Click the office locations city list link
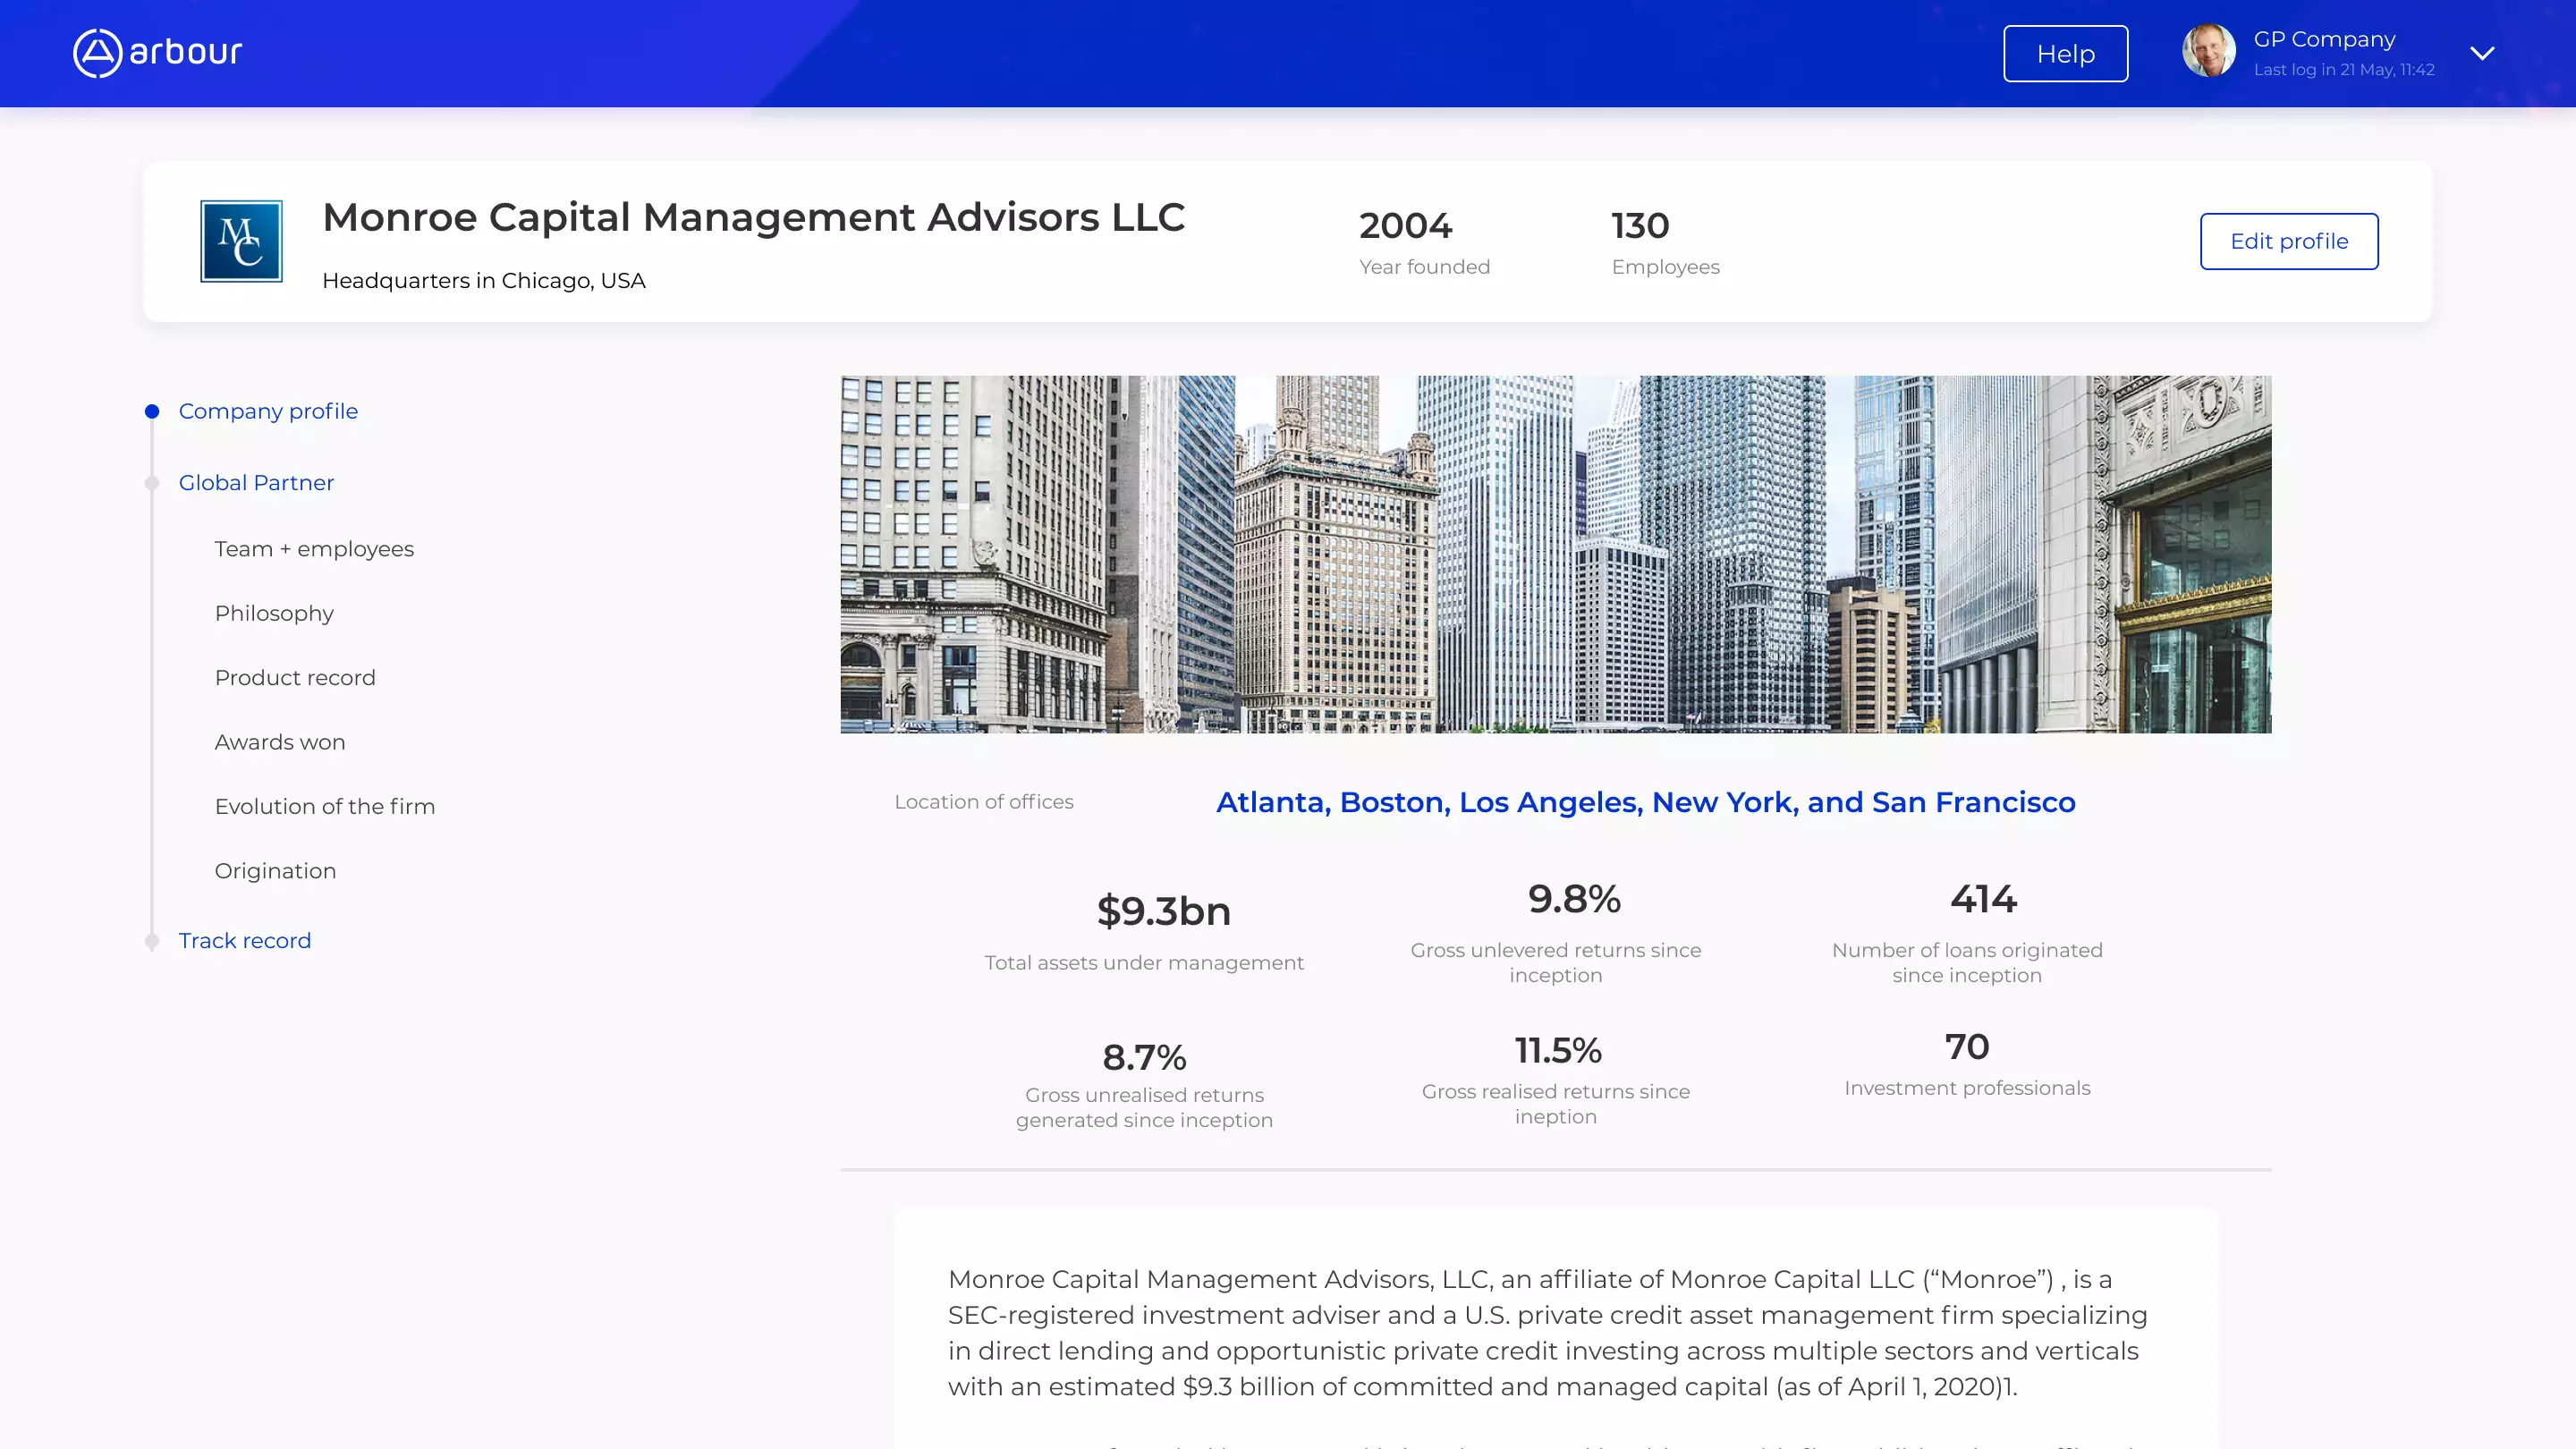The image size is (2576, 1449). (1645, 802)
